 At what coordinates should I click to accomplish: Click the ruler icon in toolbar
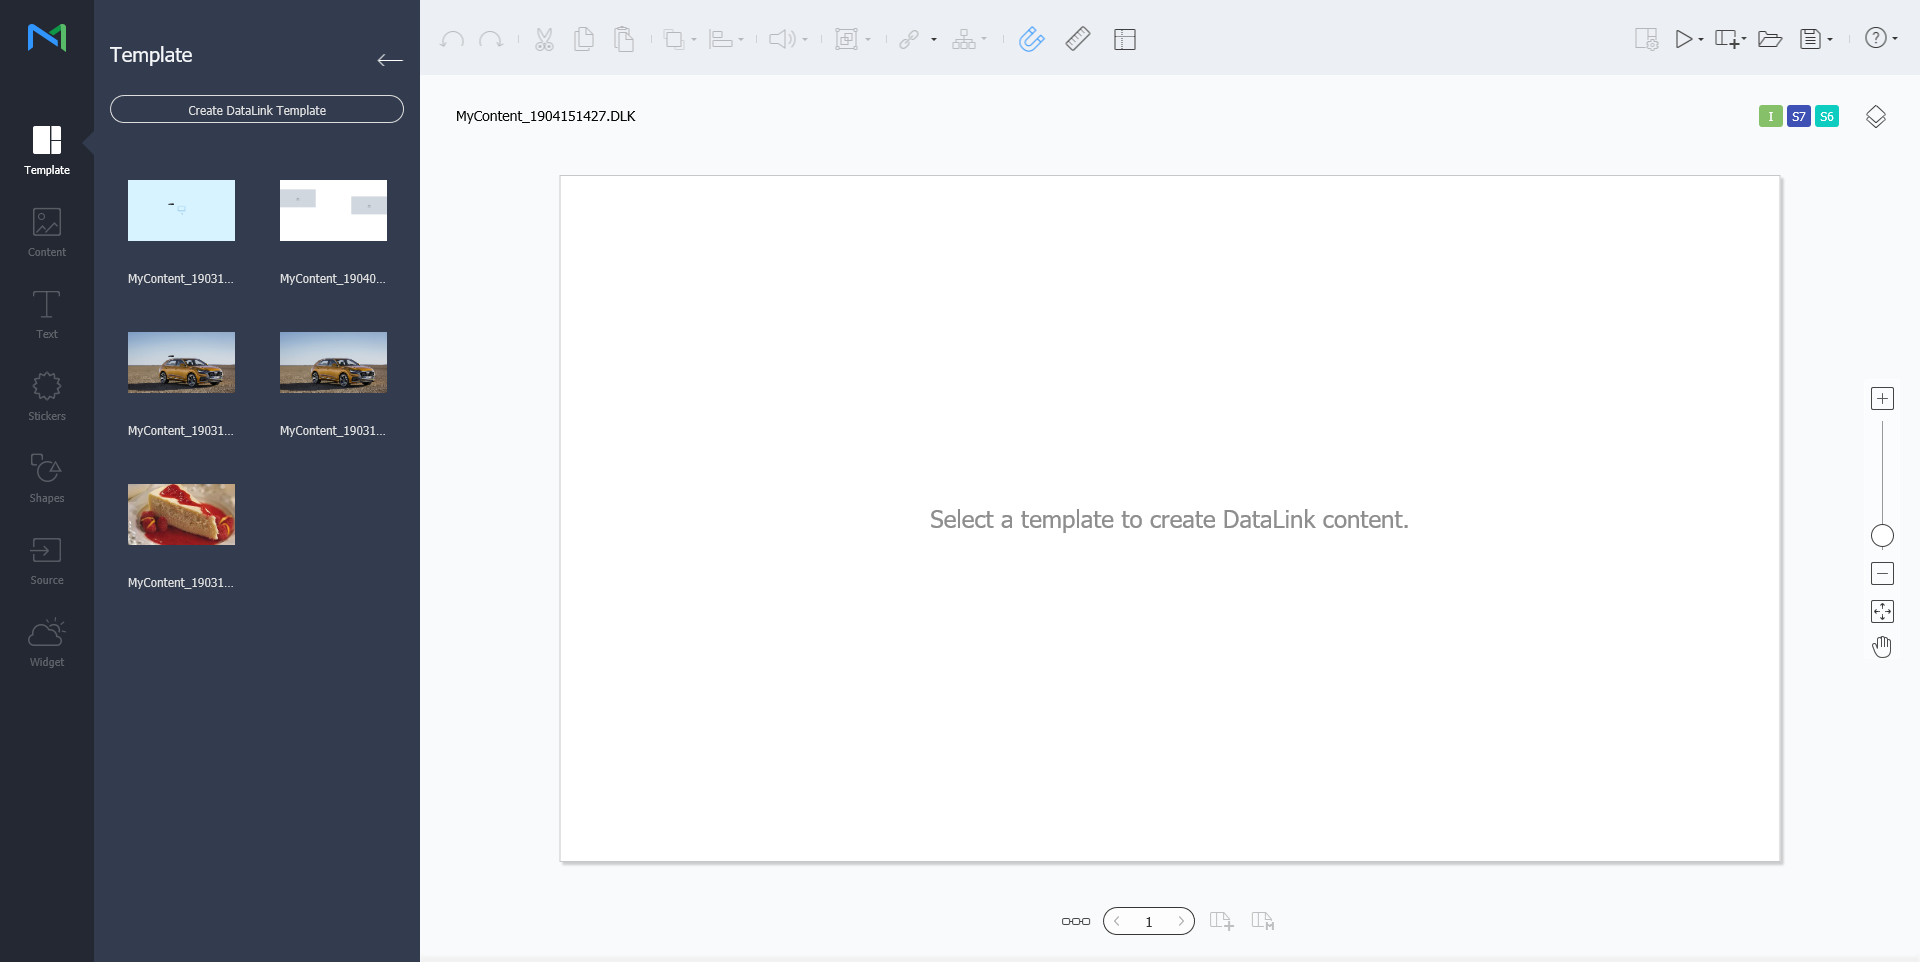pos(1078,39)
